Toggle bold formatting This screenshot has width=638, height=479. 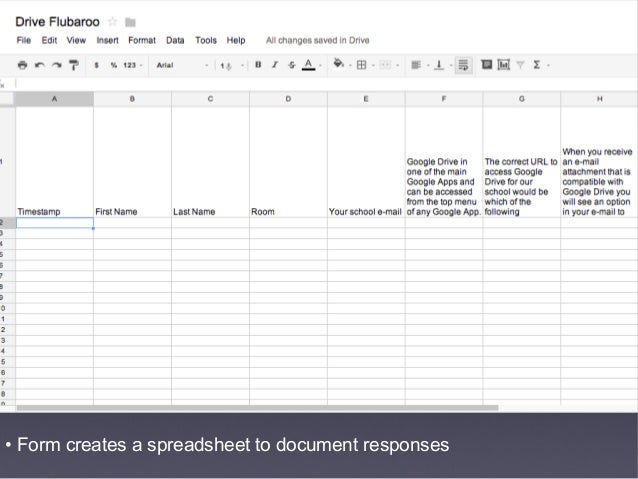[x=258, y=65]
